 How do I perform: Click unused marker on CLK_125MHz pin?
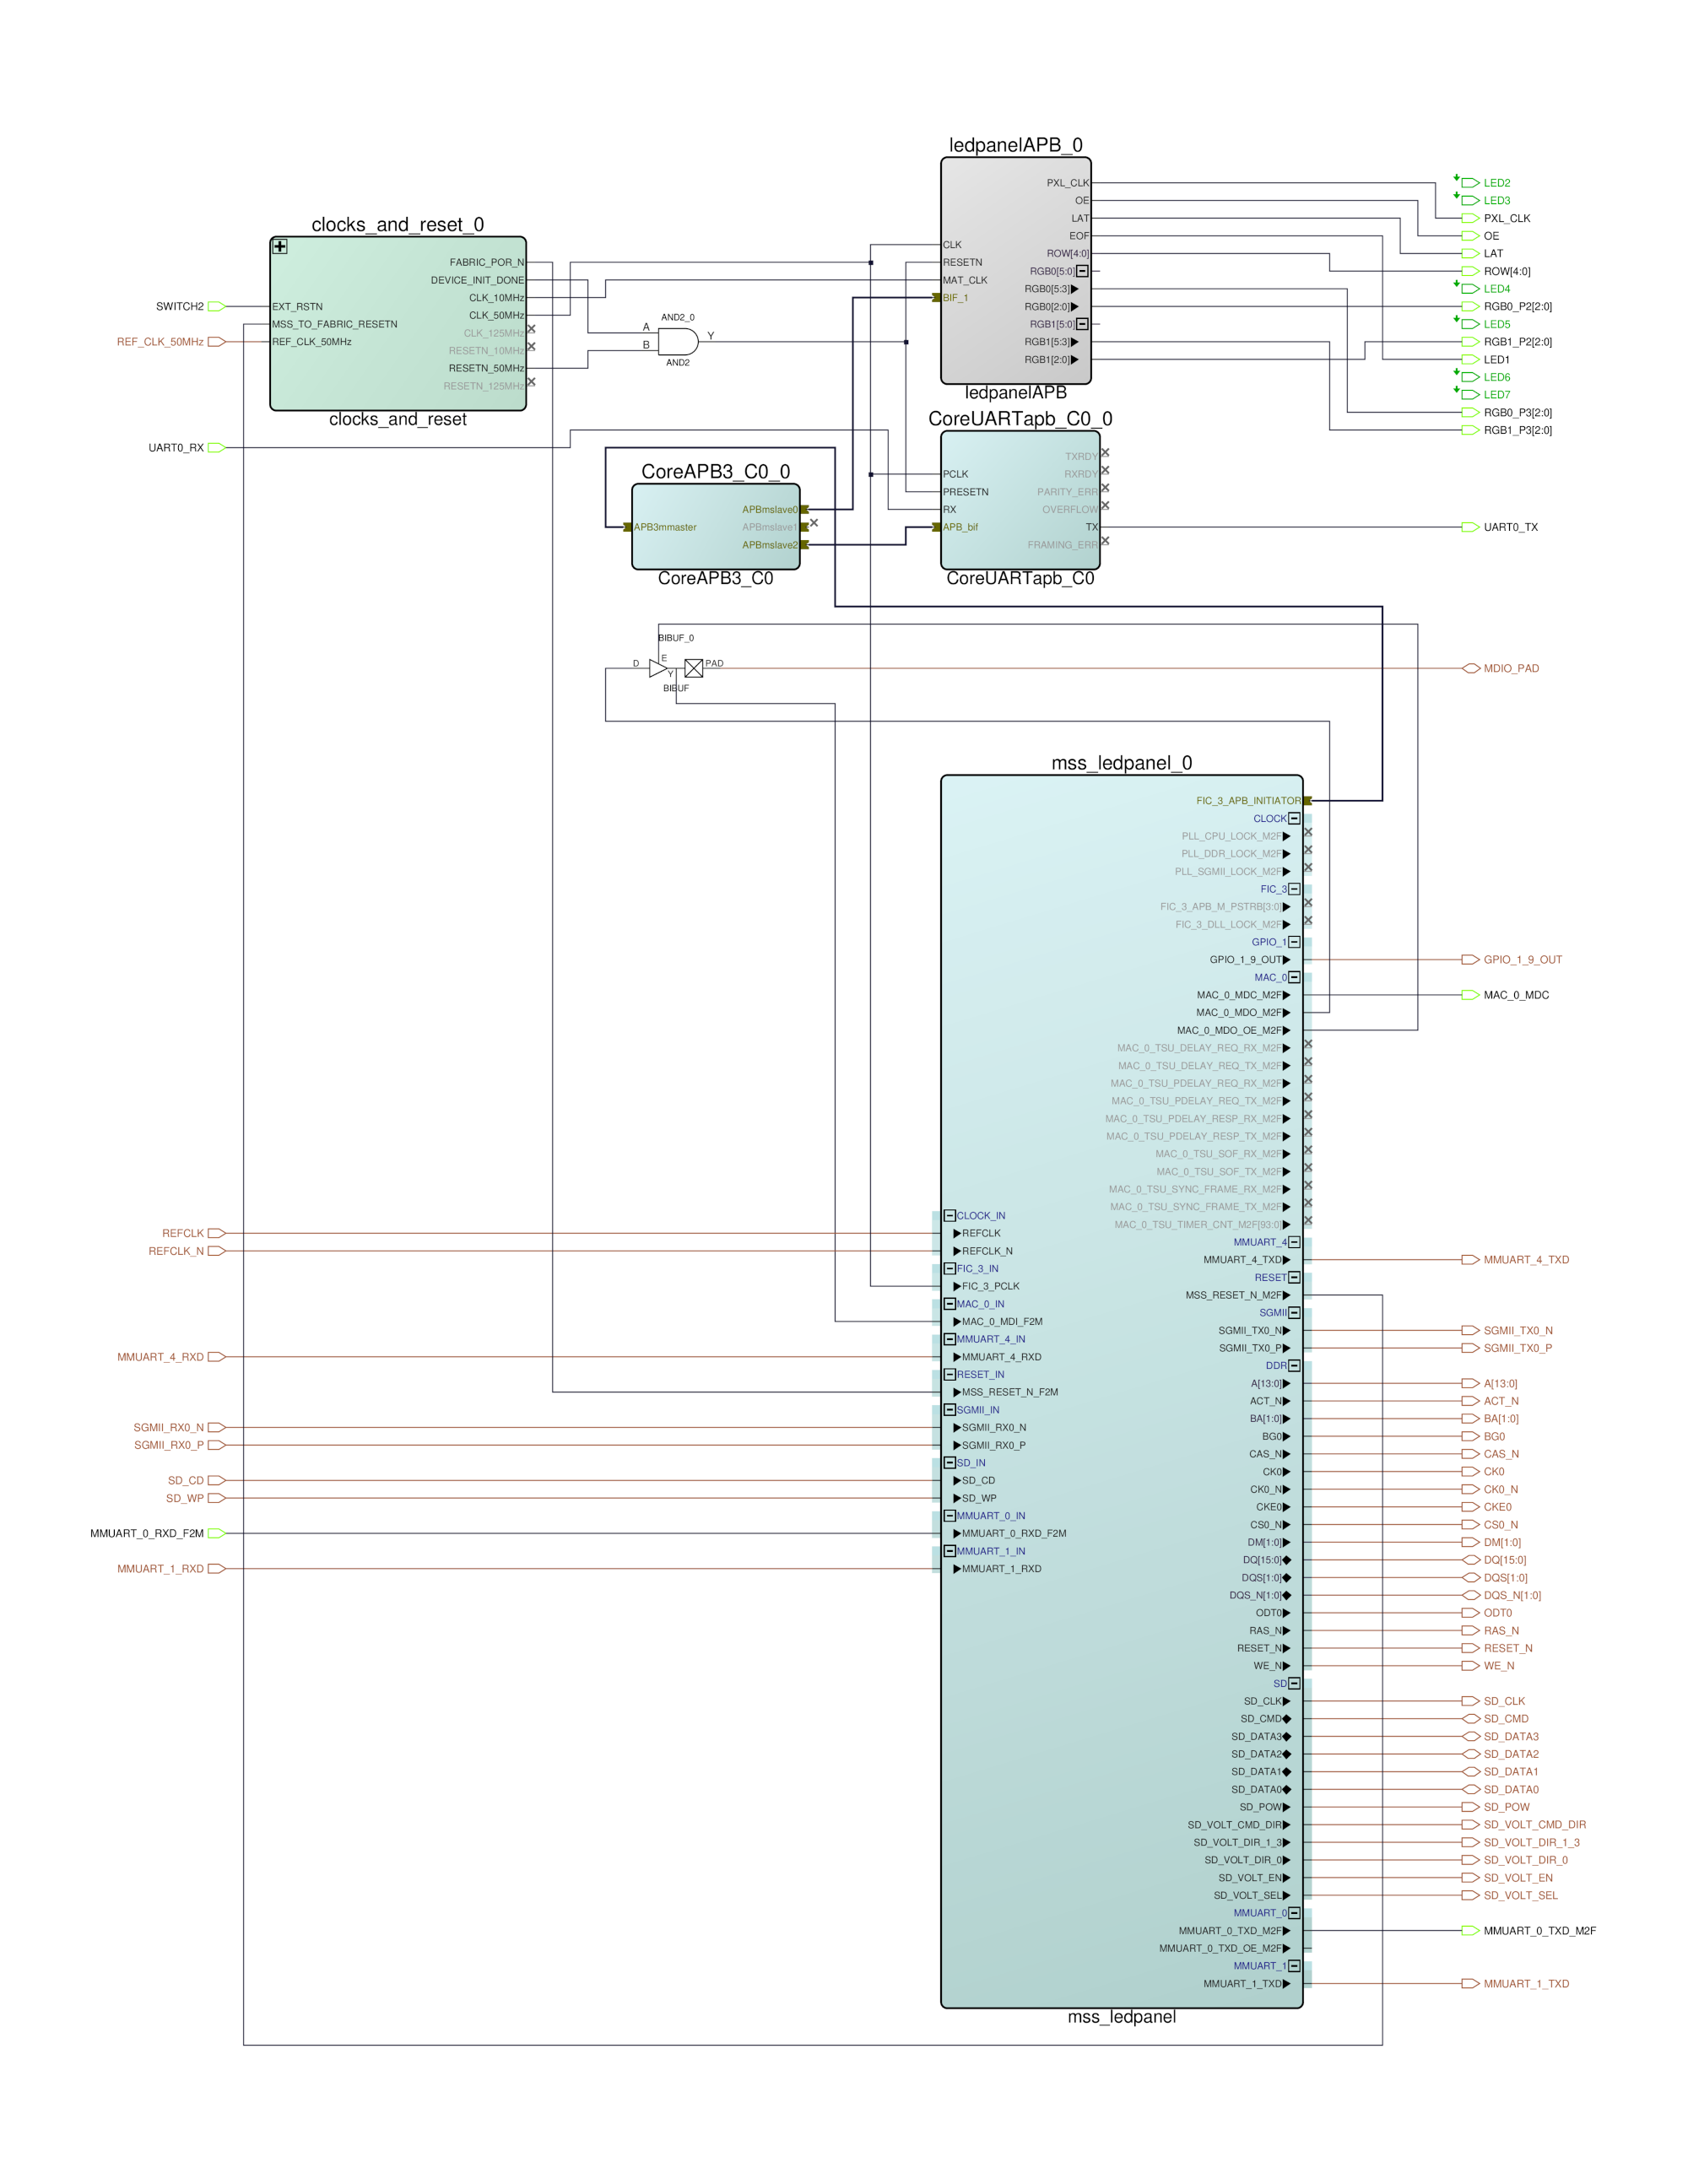pyautogui.click(x=531, y=329)
